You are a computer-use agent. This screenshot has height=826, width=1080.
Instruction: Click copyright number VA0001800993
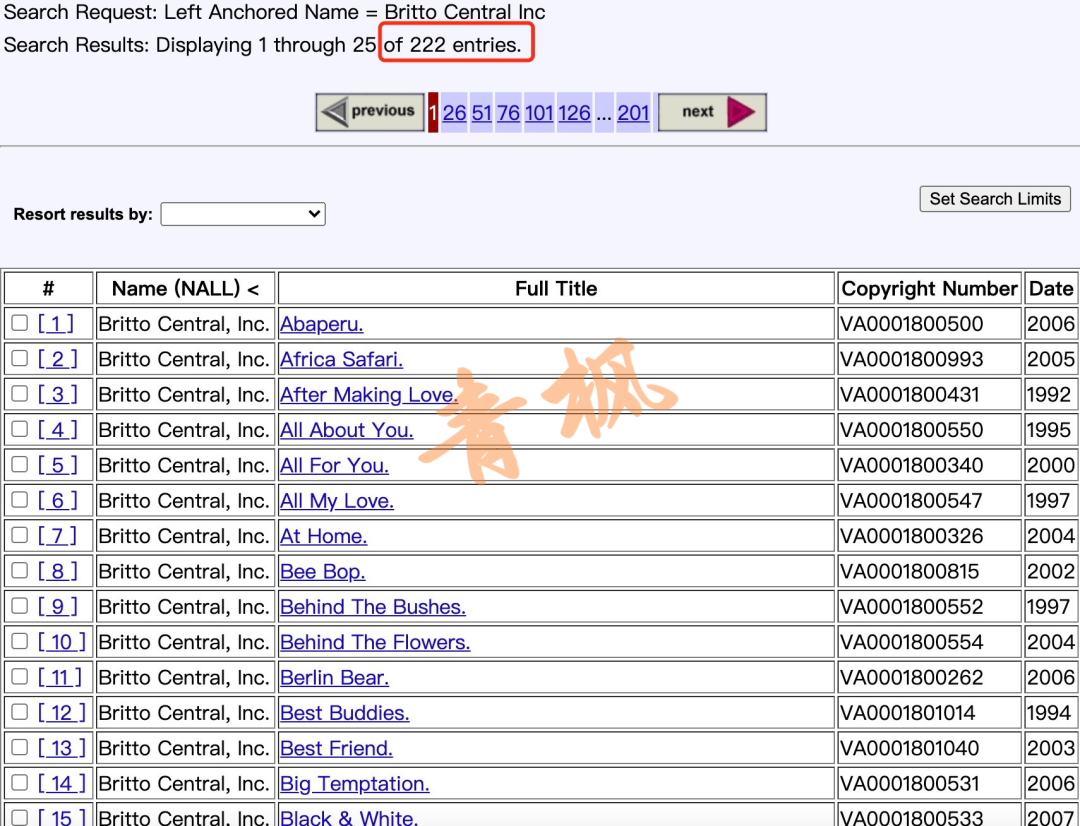click(911, 359)
